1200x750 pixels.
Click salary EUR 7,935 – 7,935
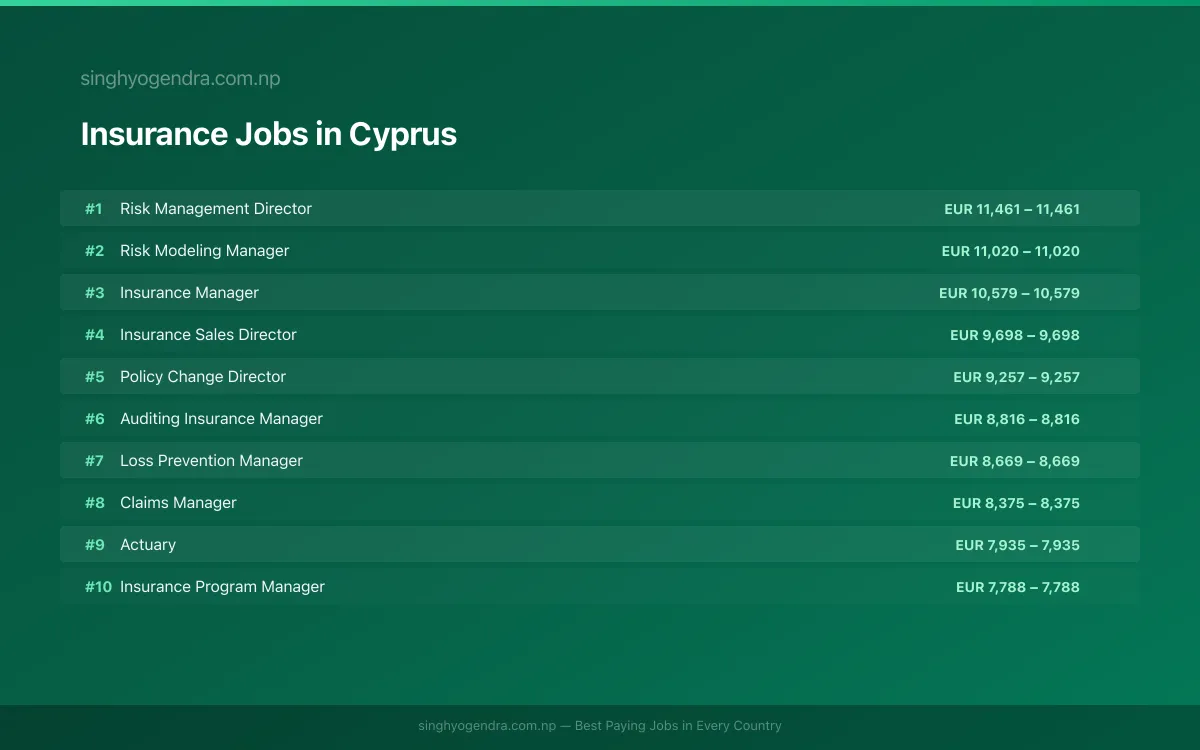(x=1018, y=545)
